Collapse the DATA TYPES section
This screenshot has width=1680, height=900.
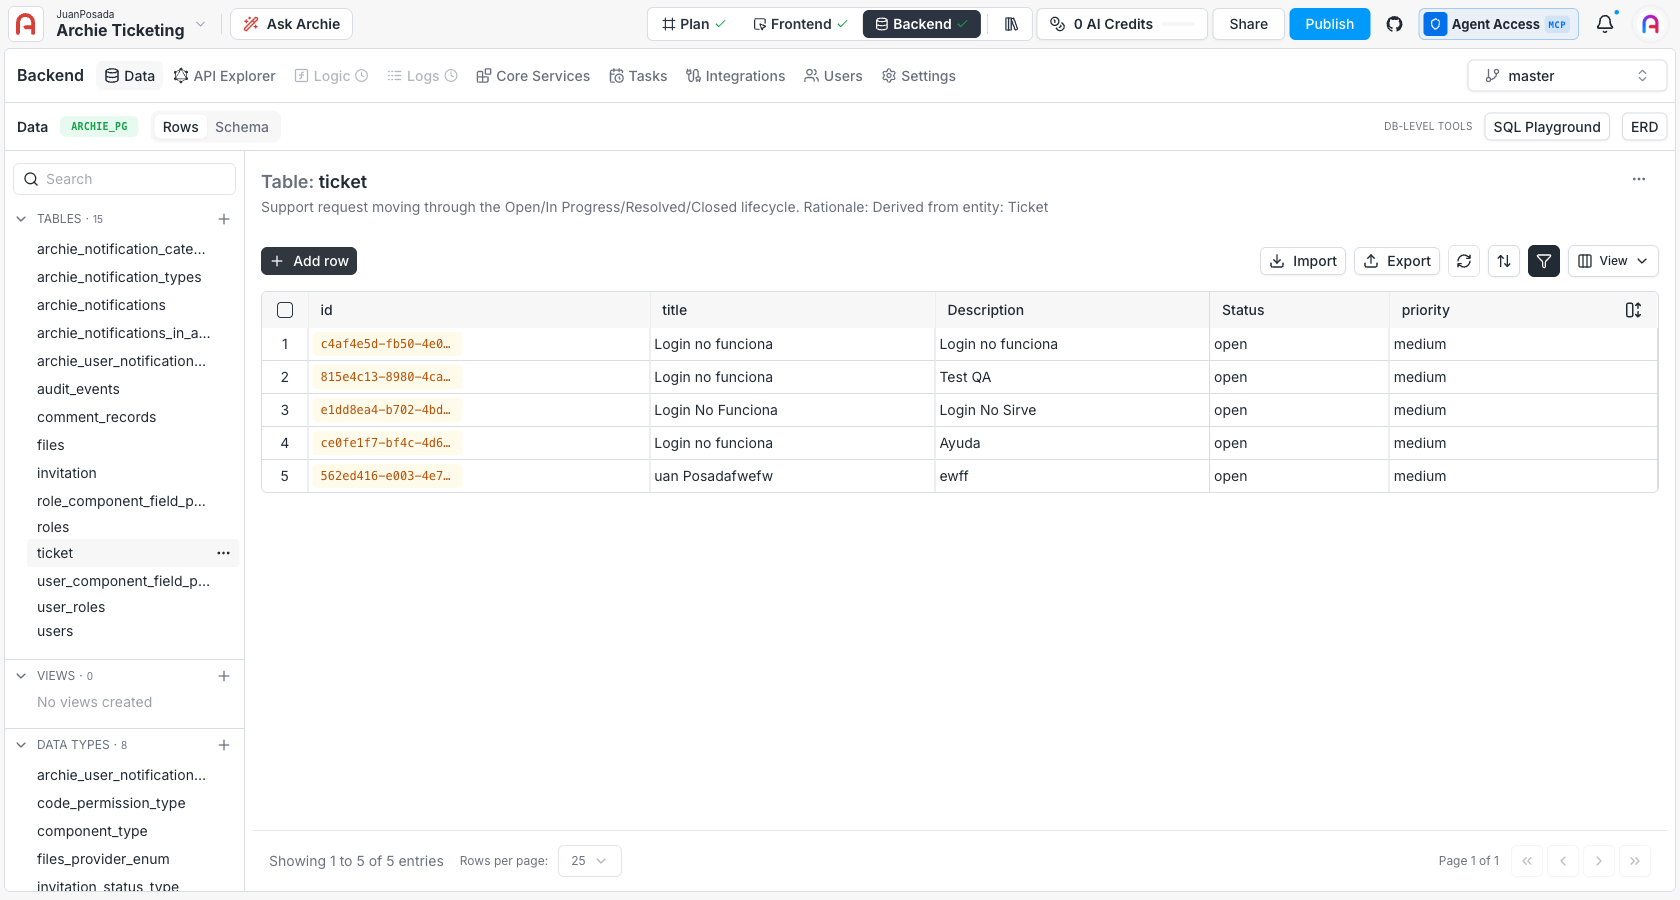coord(21,745)
